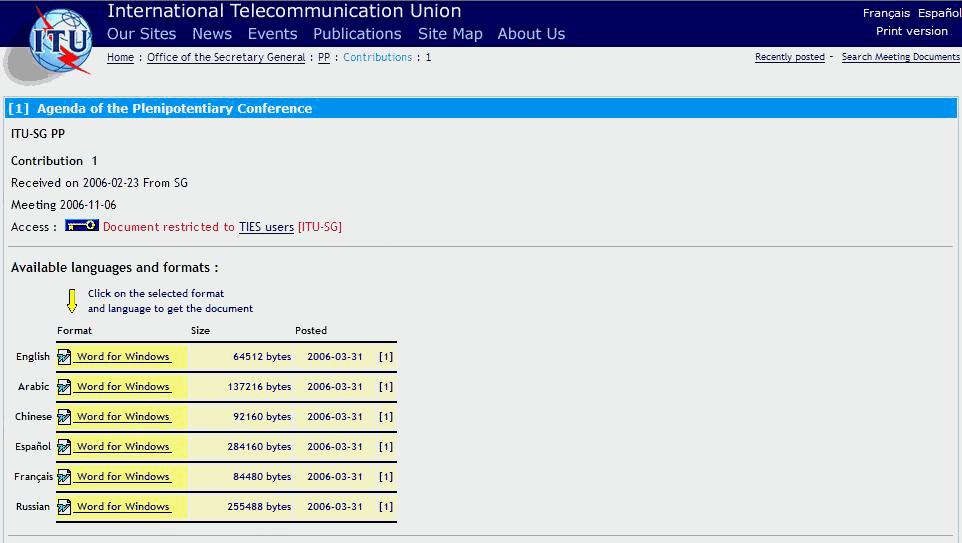
Task: Open the News menu item
Action: (x=212, y=34)
